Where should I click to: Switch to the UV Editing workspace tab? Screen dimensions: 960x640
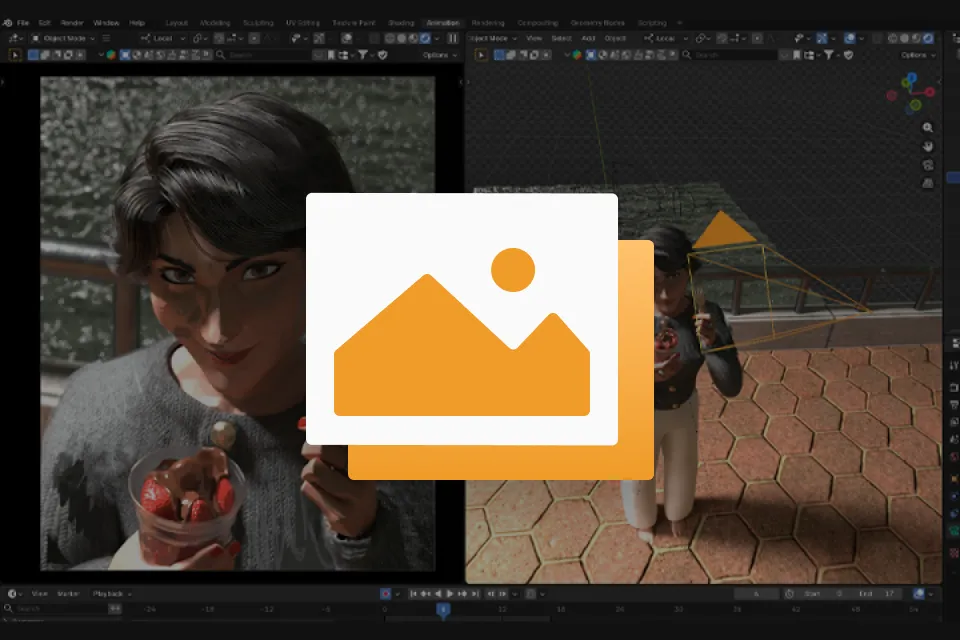tap(302, 23)
